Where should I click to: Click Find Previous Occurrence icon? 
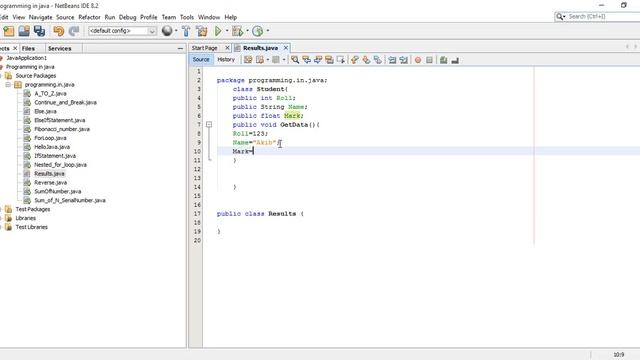[307, 60]
